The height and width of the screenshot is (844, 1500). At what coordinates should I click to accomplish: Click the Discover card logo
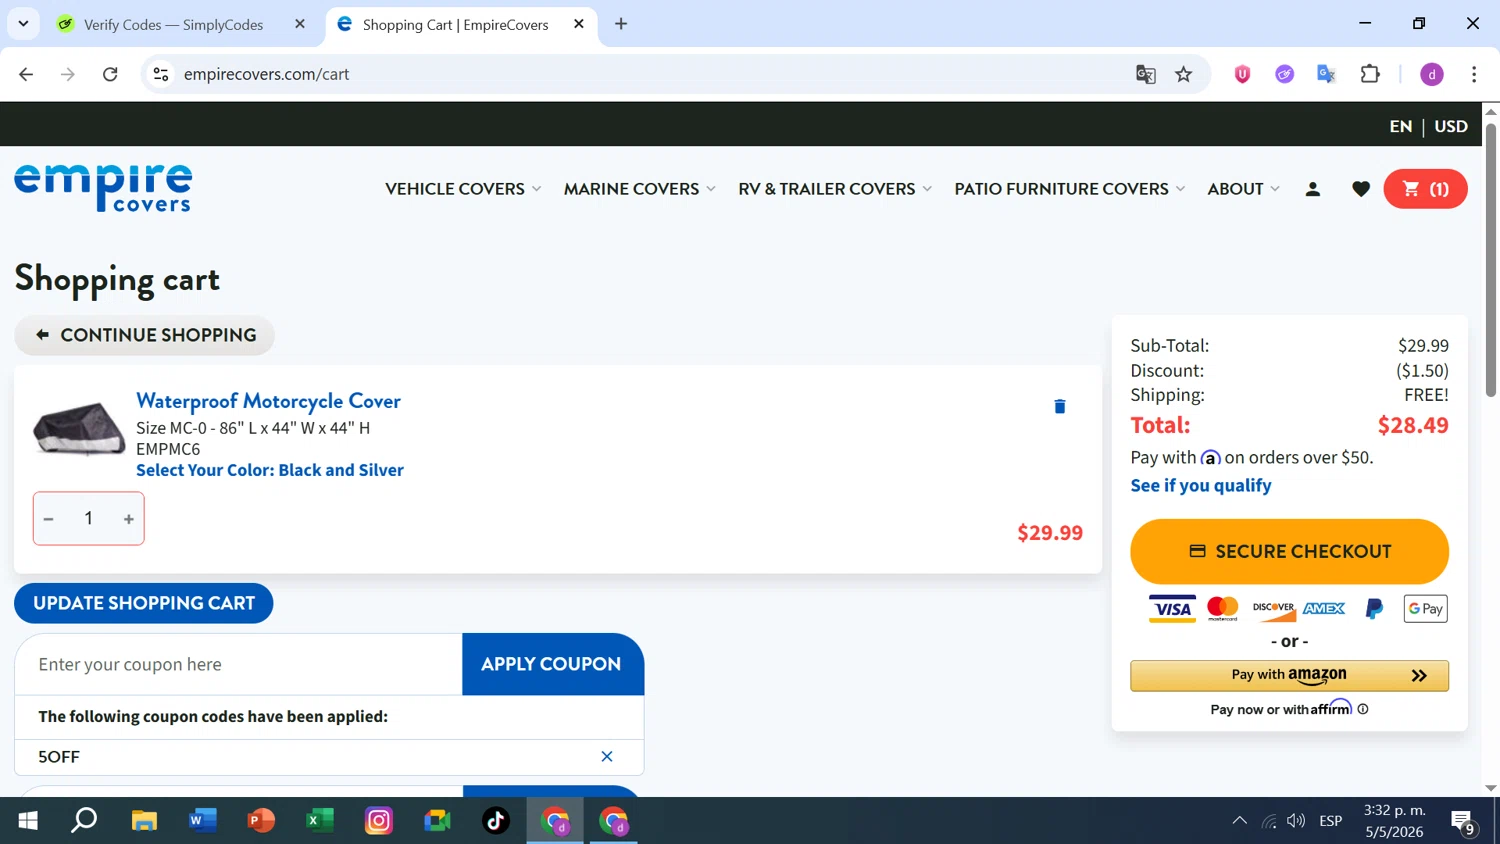tap(1274, 608)
